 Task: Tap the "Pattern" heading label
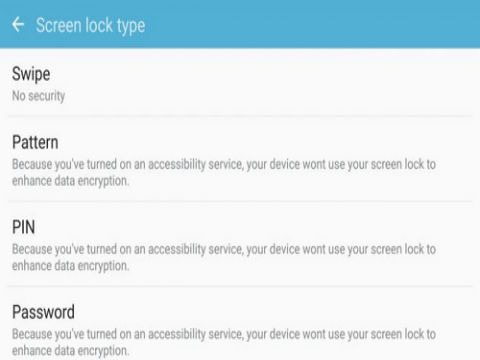coord(35,142)
